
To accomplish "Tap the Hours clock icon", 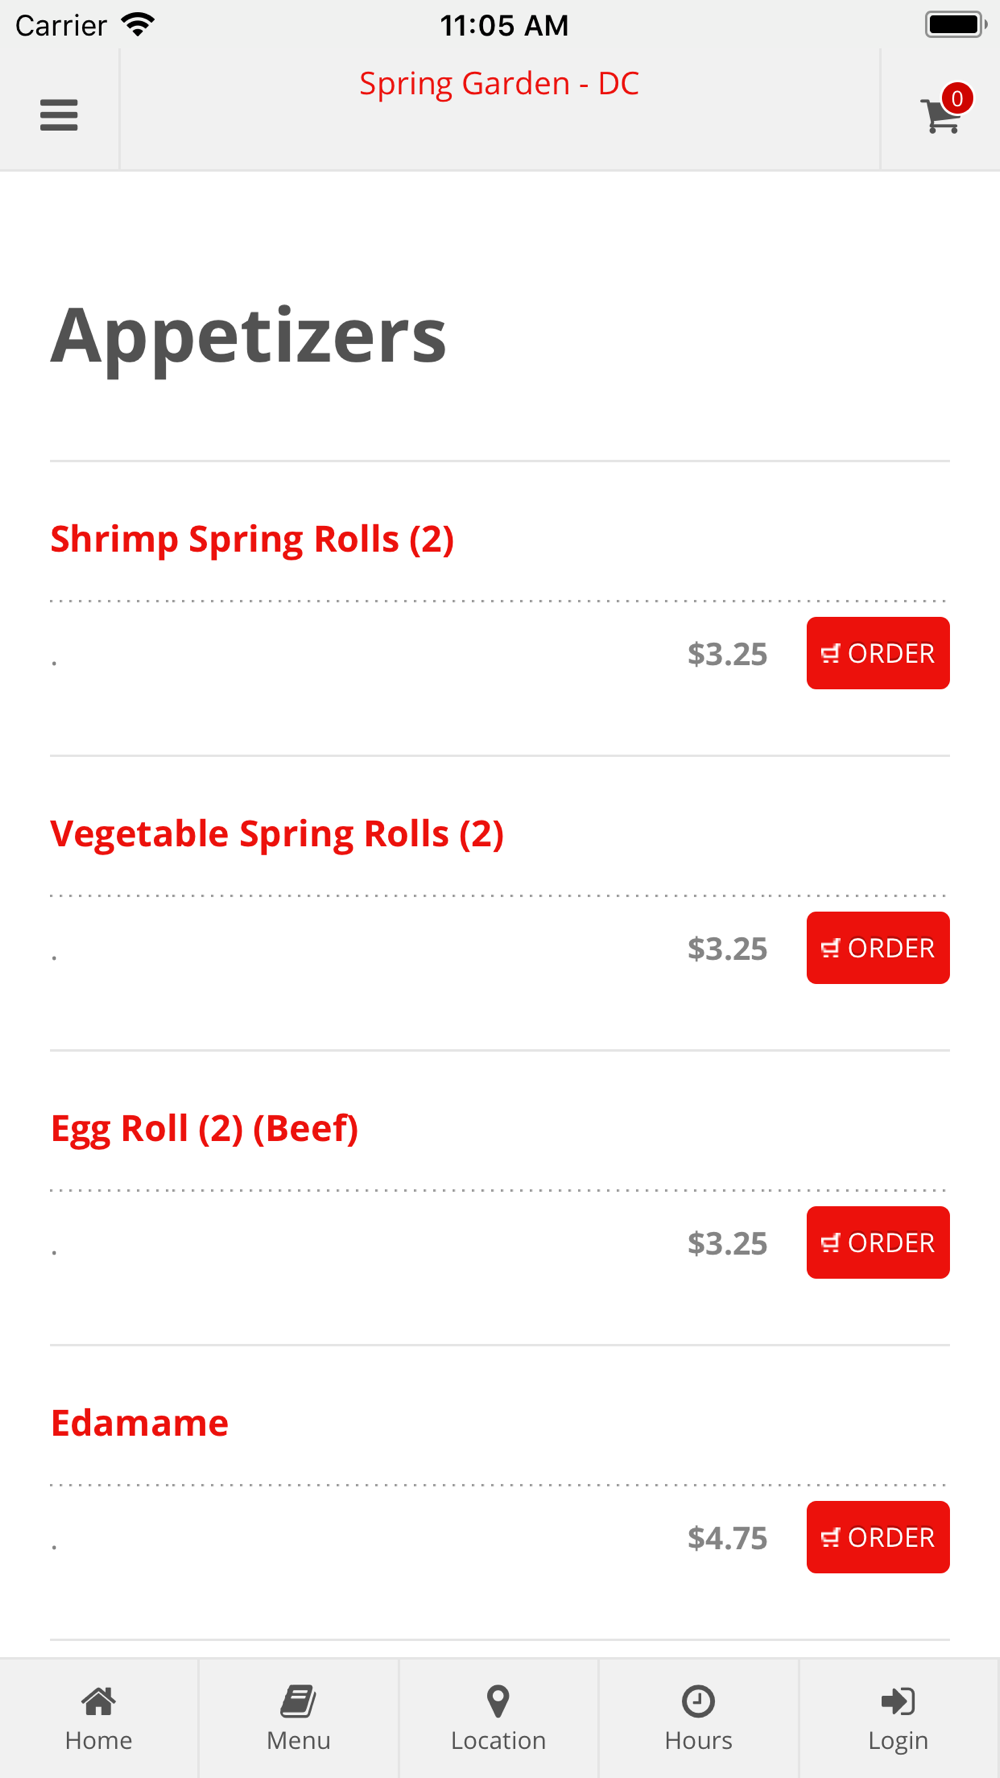I will pos(698,1701).
